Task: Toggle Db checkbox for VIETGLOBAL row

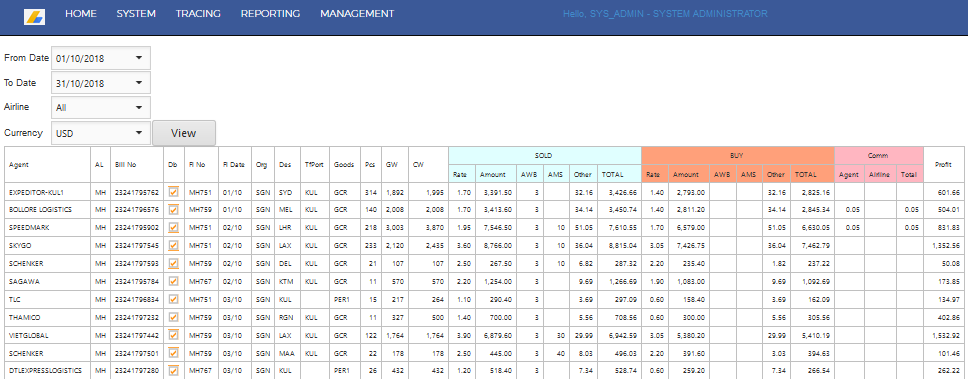Action: click(x=173, y=335)
